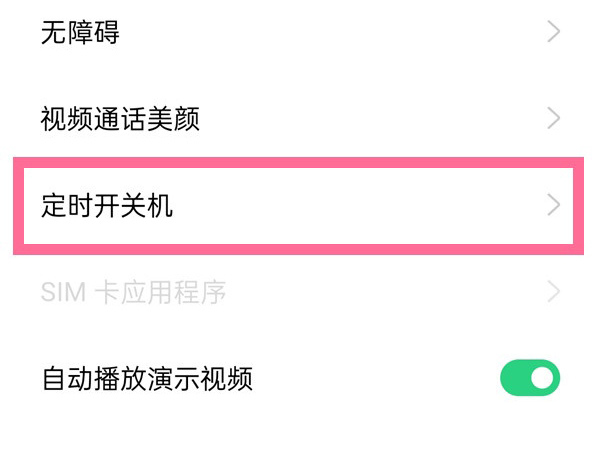This screenshot has width=600, height=450.
Task: Tap the chevron next to 视频通话美颜
Action: pos(554,119)
